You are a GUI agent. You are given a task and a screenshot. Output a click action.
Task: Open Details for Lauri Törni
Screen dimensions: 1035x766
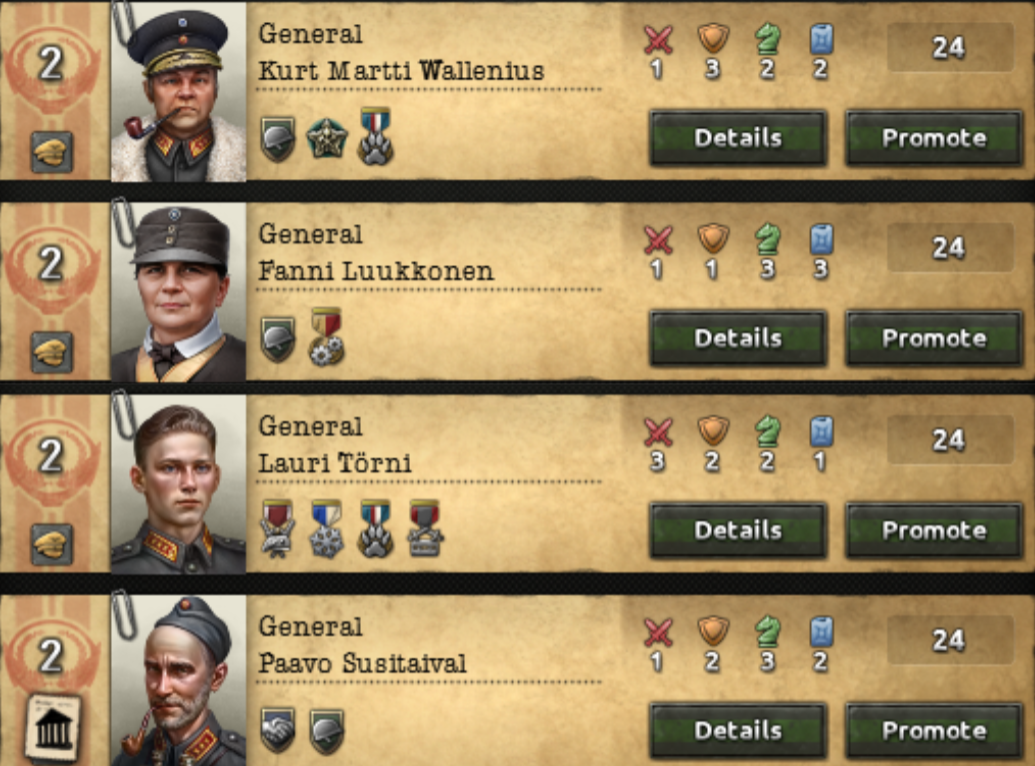738,530
